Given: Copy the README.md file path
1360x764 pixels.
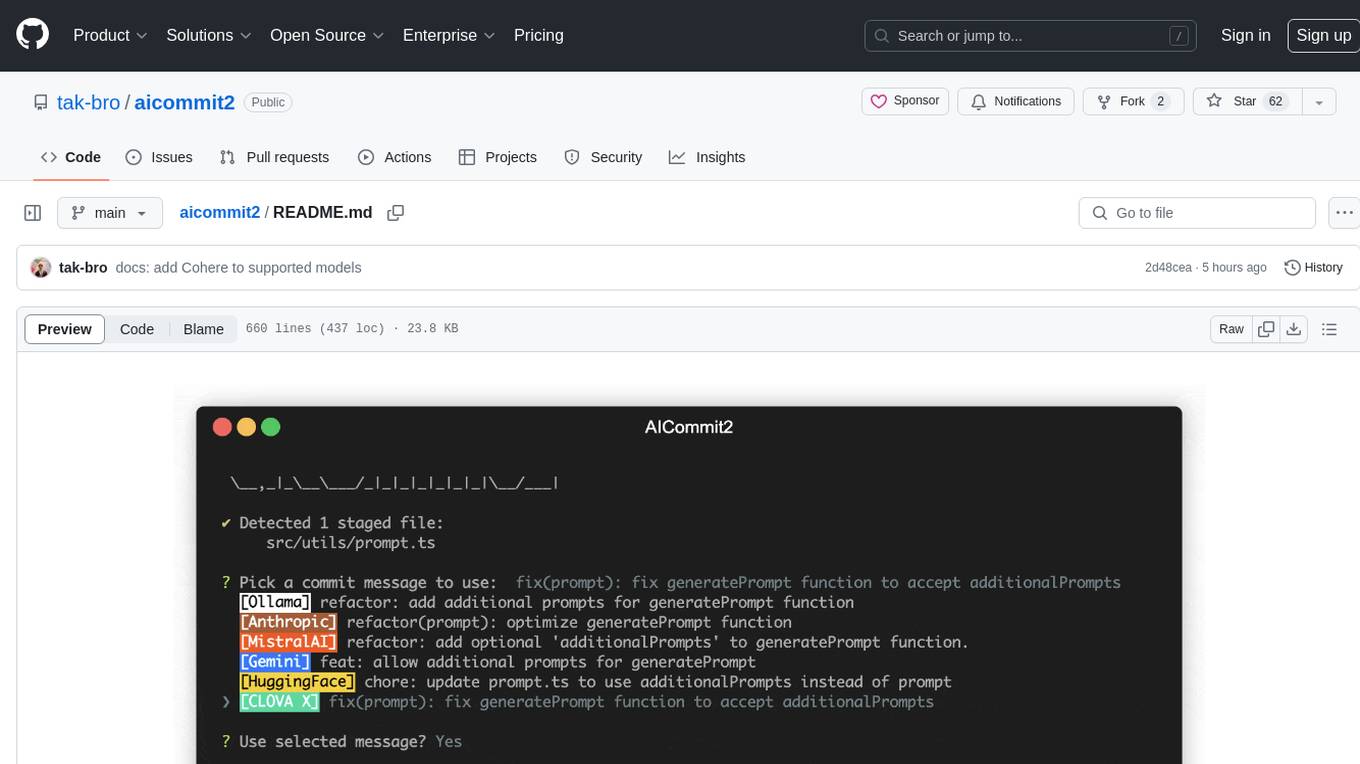Looking at the screenshot, I should [395, 213].
